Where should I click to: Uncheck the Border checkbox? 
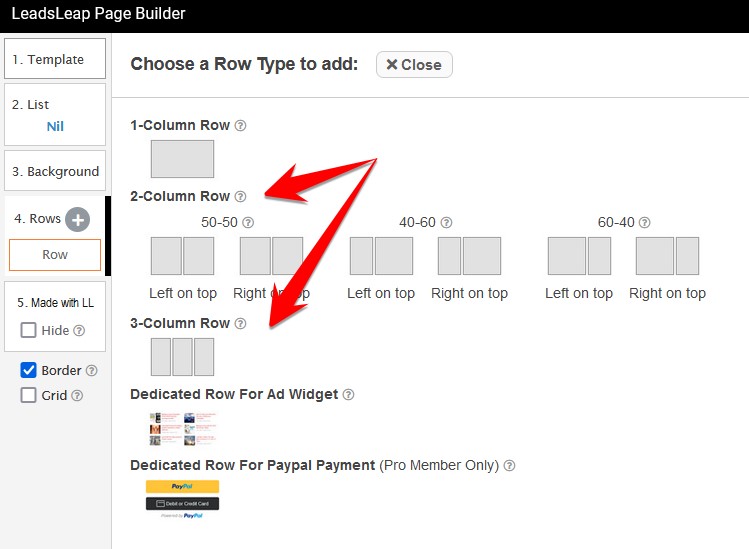29,370
